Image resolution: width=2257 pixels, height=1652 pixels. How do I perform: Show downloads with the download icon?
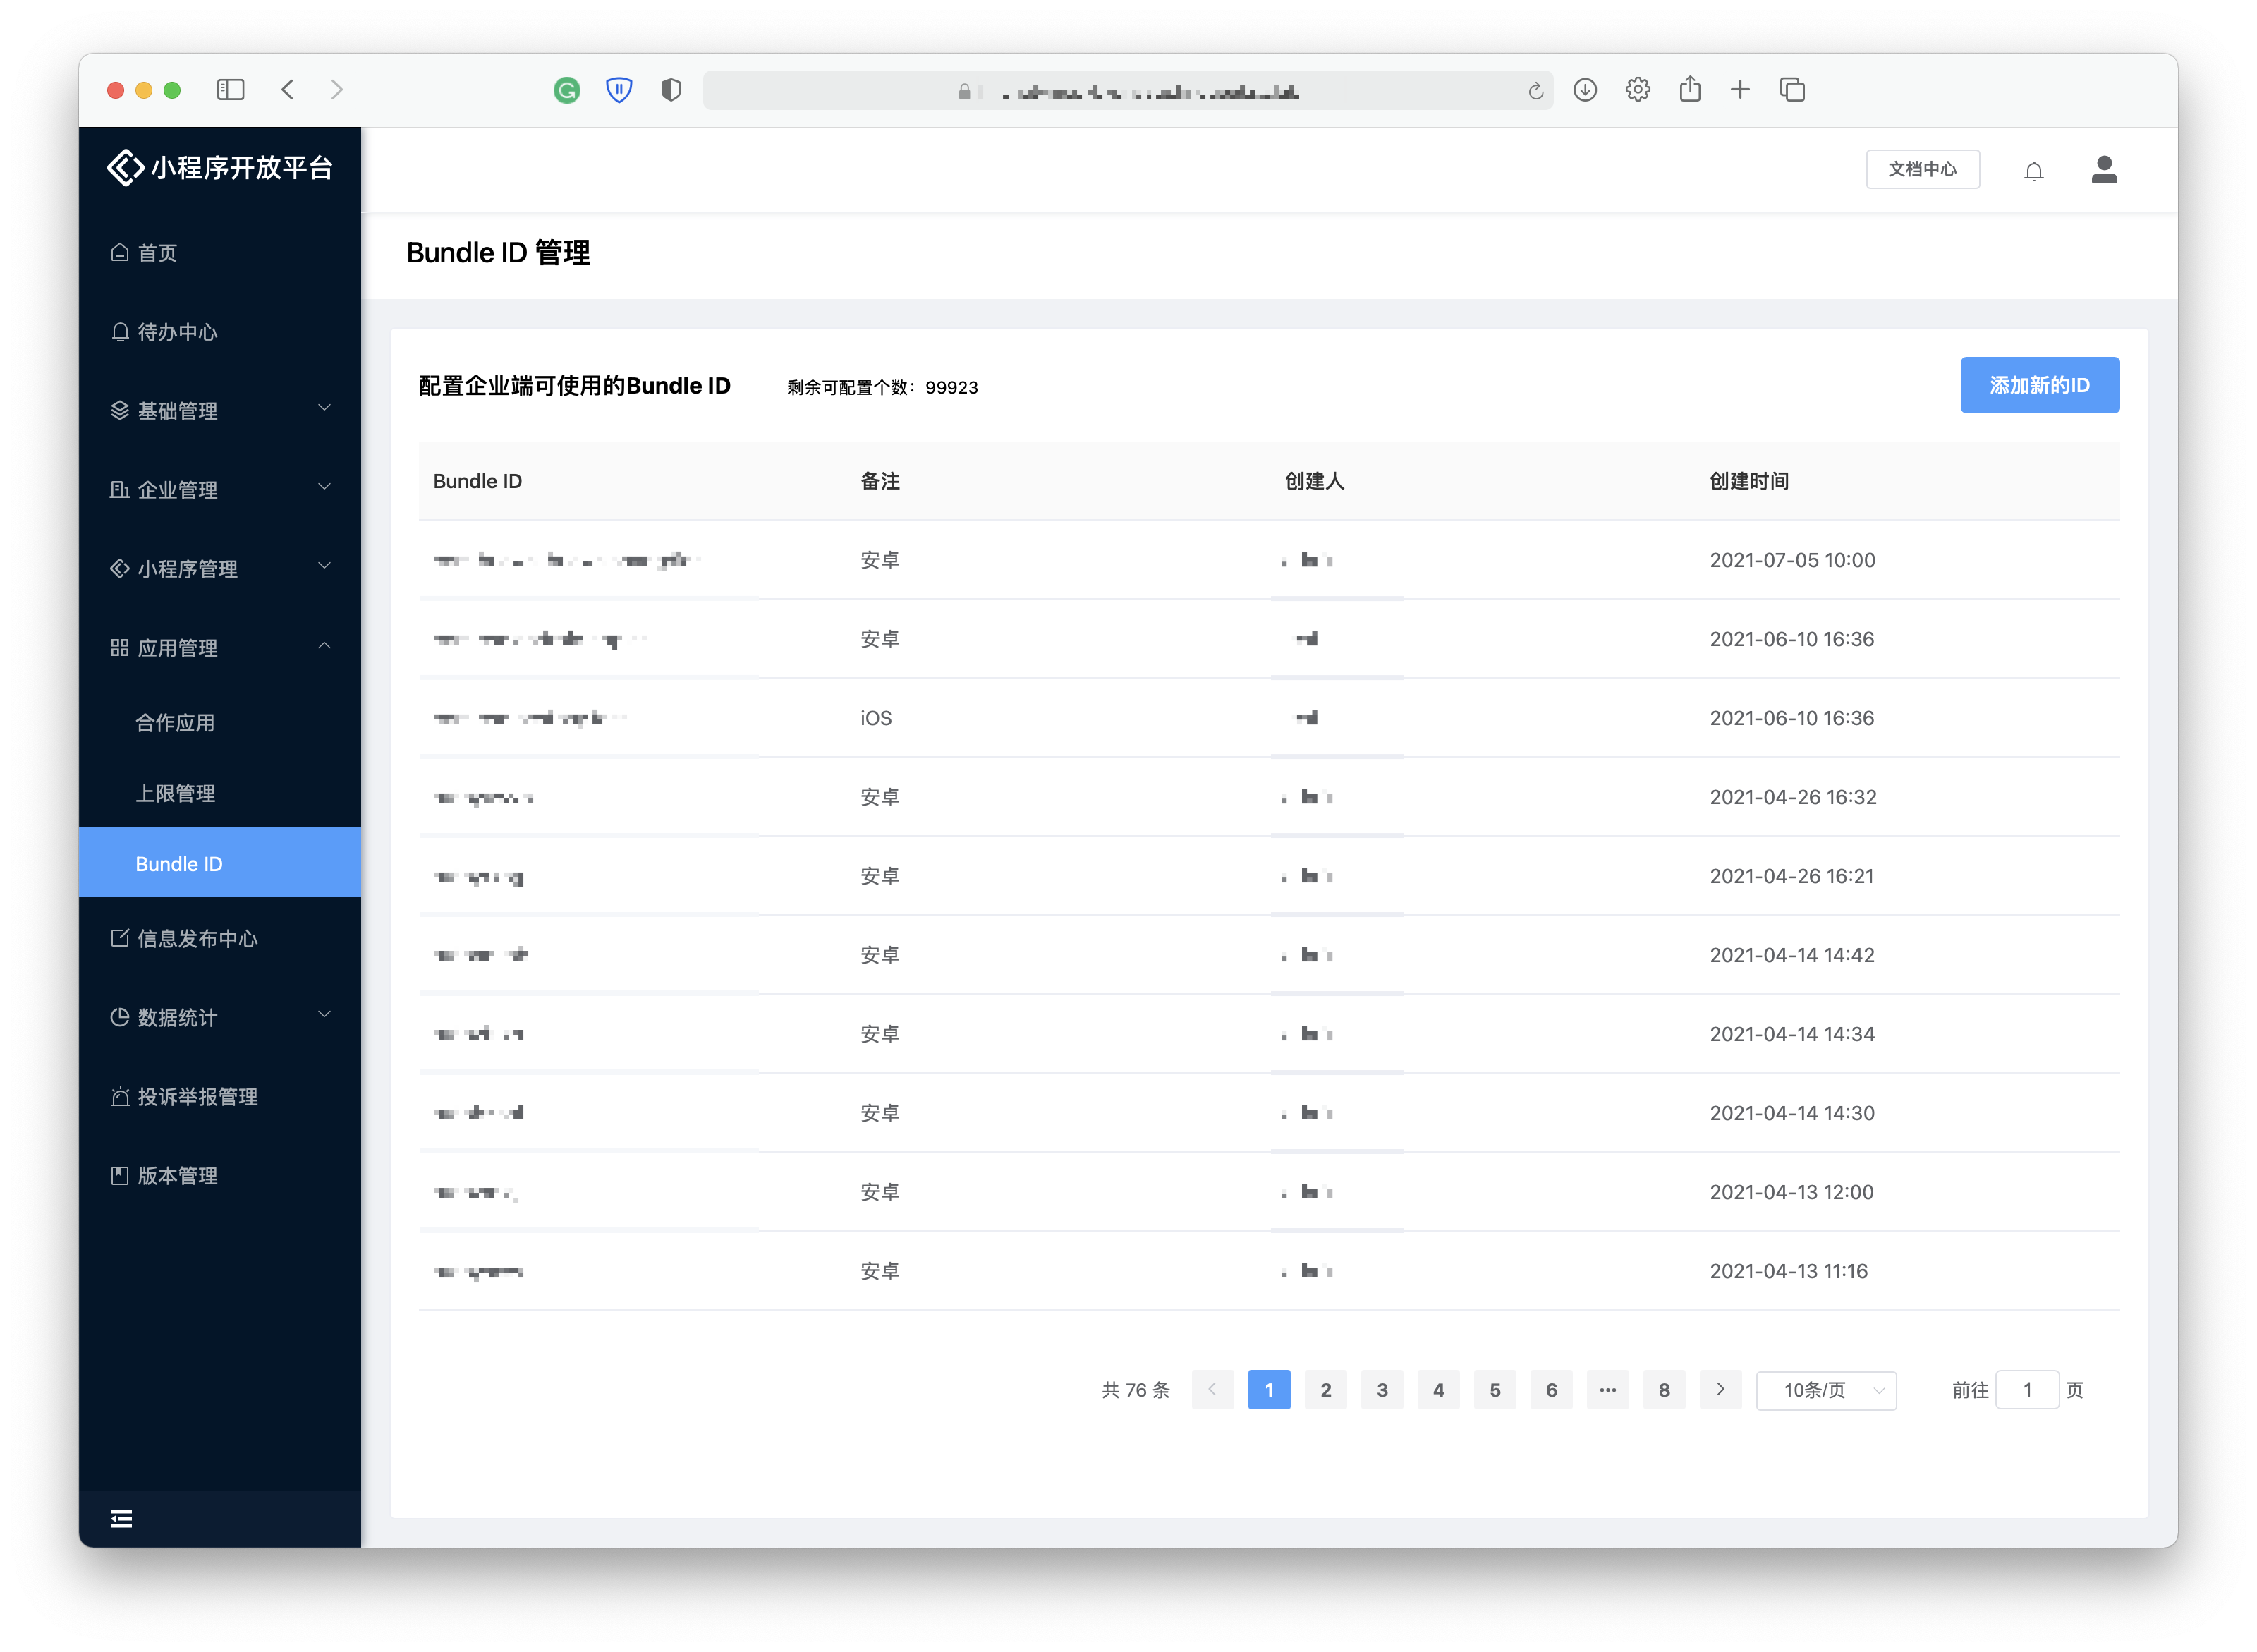[x=1584, y=90]
